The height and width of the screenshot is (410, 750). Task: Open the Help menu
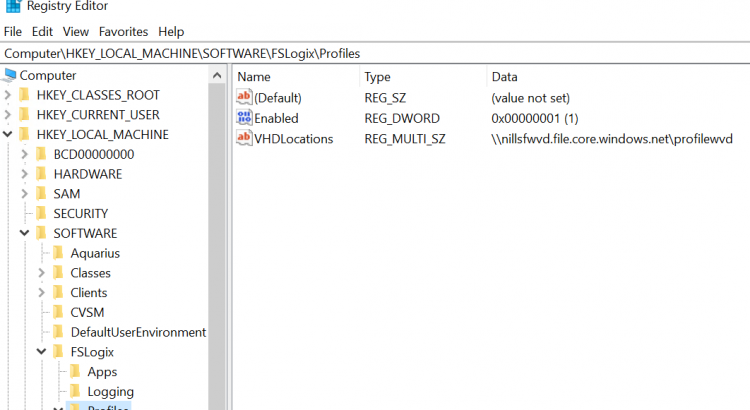[x=171, y=32]
